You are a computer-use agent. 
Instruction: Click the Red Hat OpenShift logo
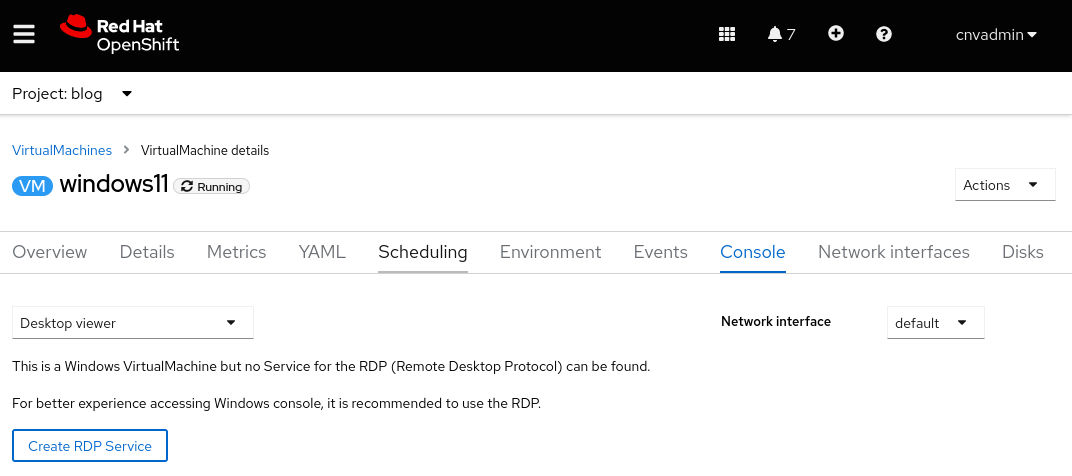coord(120,35)
